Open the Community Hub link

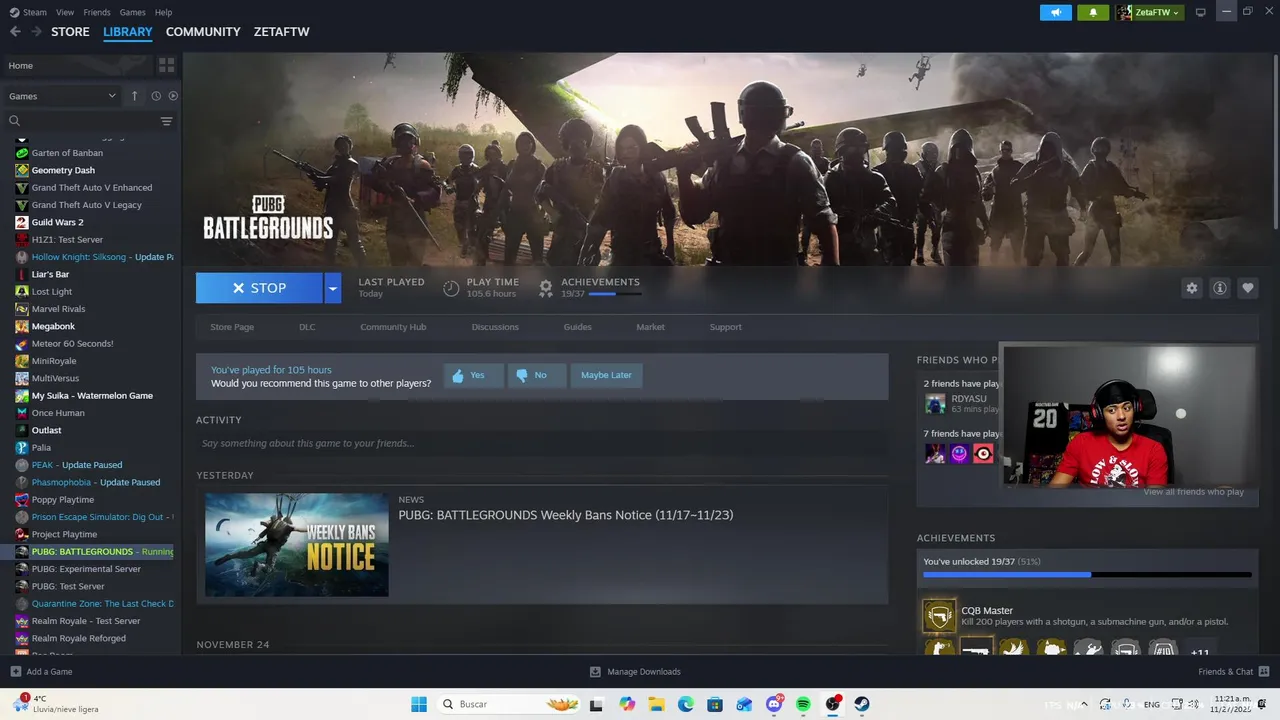pyautogui.click(x=393, y=327)
